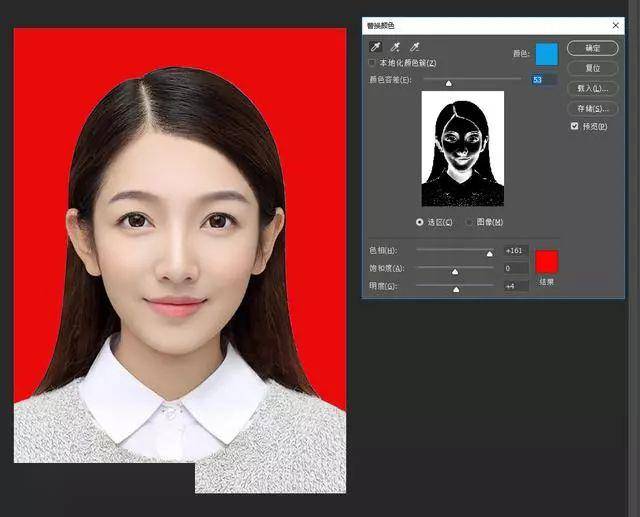Choose the 图像 radio button
640x517 pixels.
[x=469, y=222]
